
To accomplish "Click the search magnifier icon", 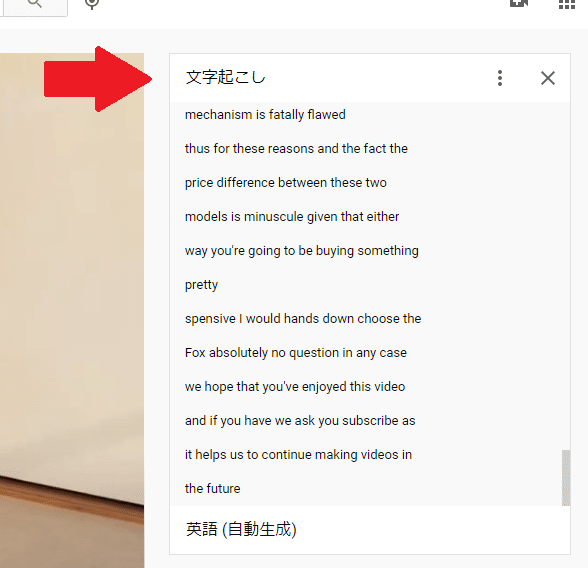I will coord(34,3).
